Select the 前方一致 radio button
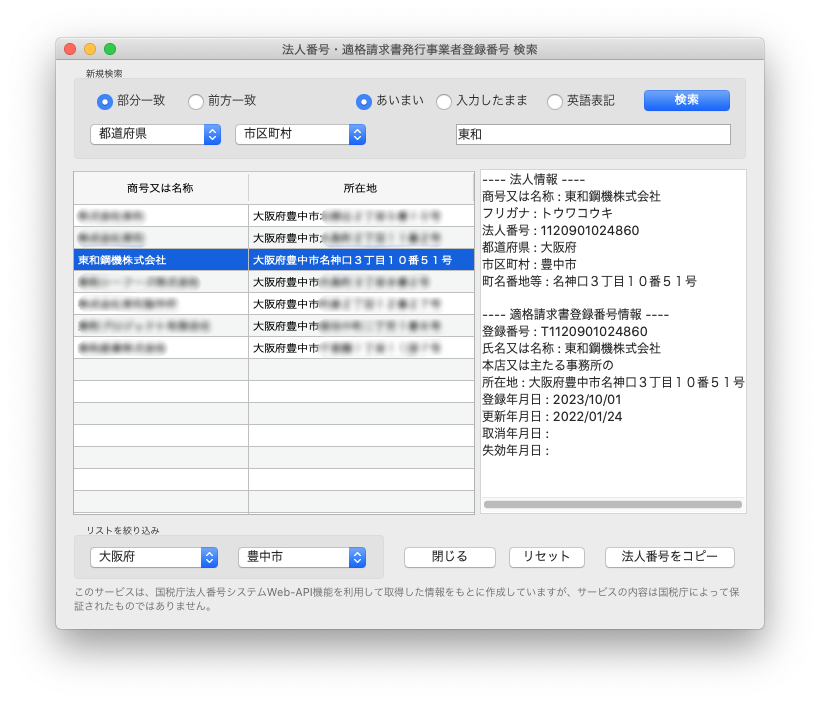Viewport: 820px width, 703px height. point(196,101)
